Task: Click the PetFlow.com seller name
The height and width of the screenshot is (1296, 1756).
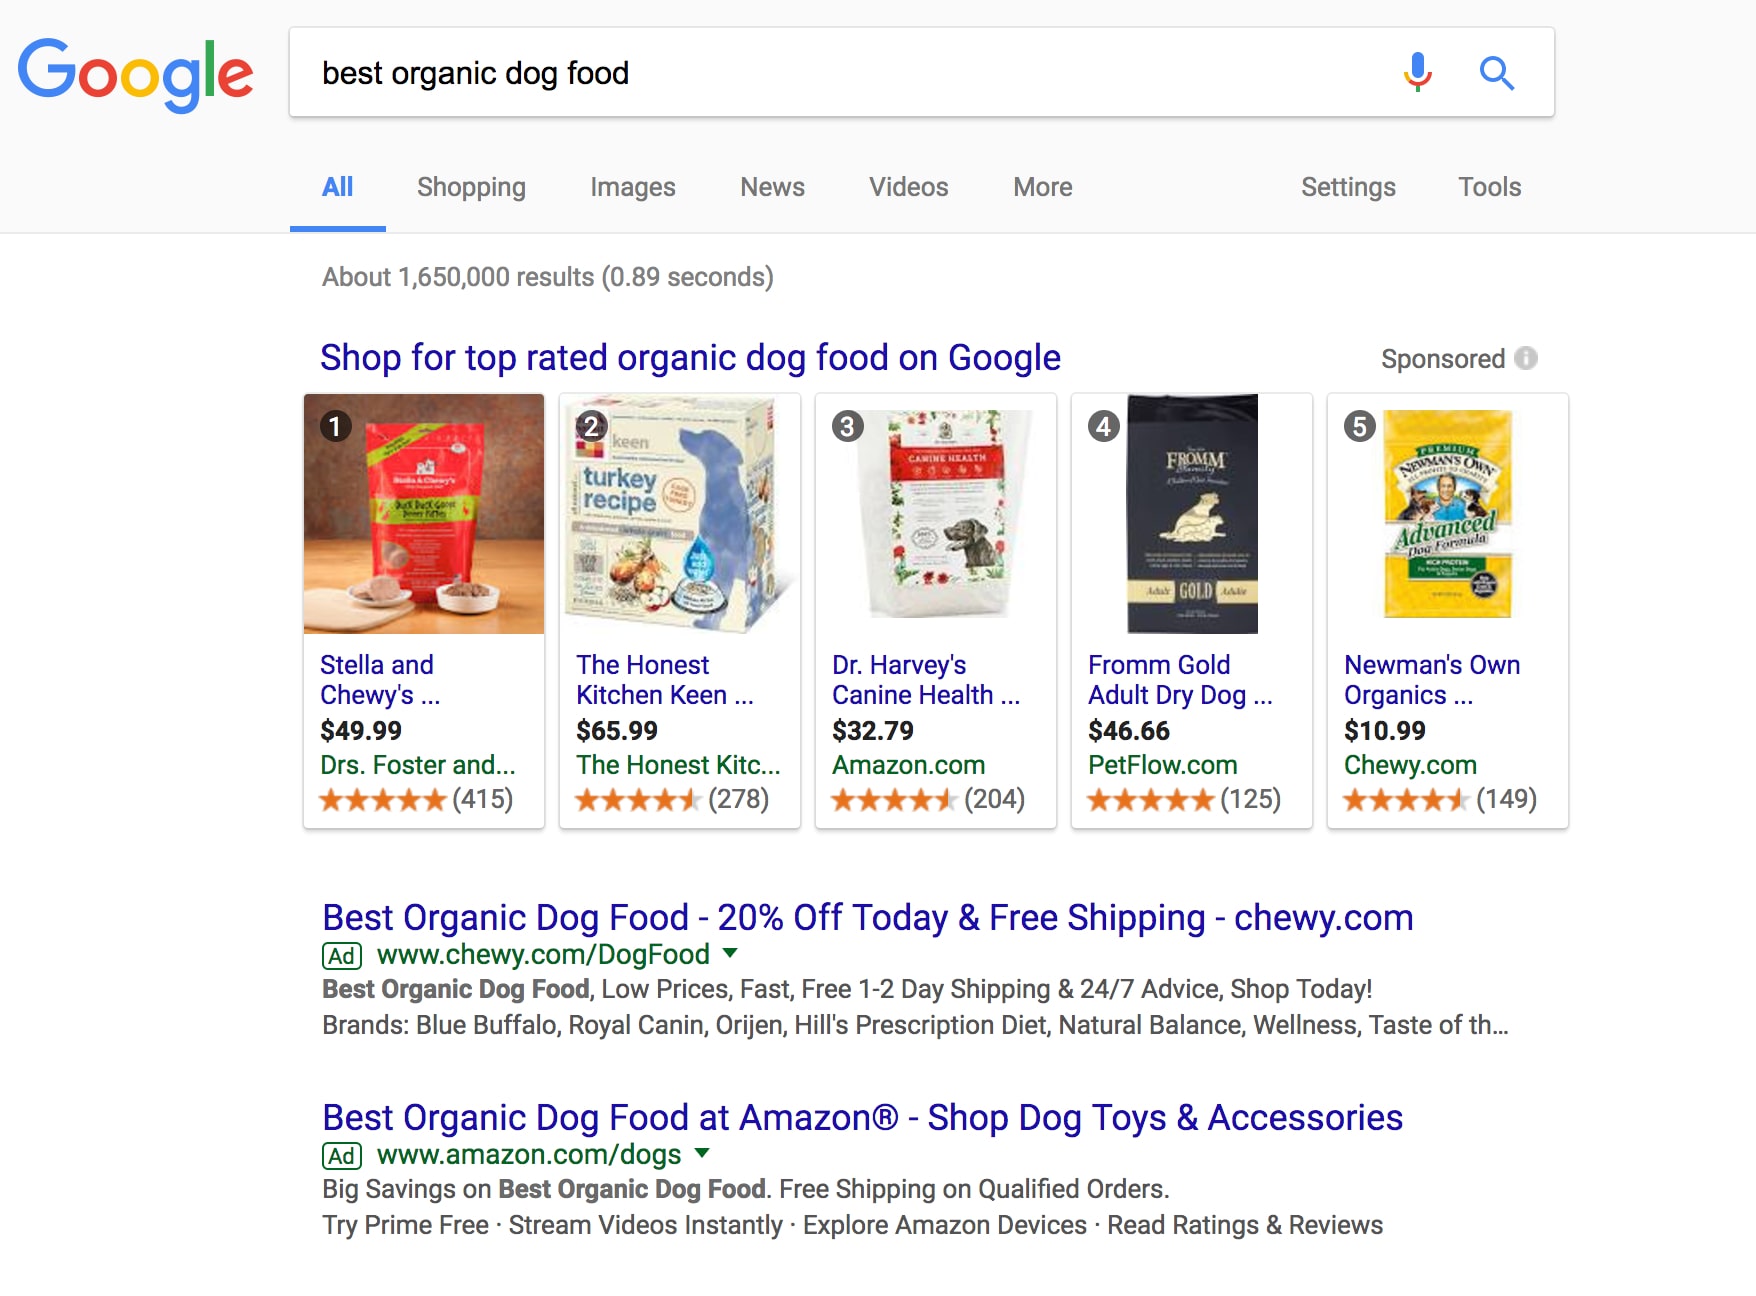Action: click(x=1162, y=765)
